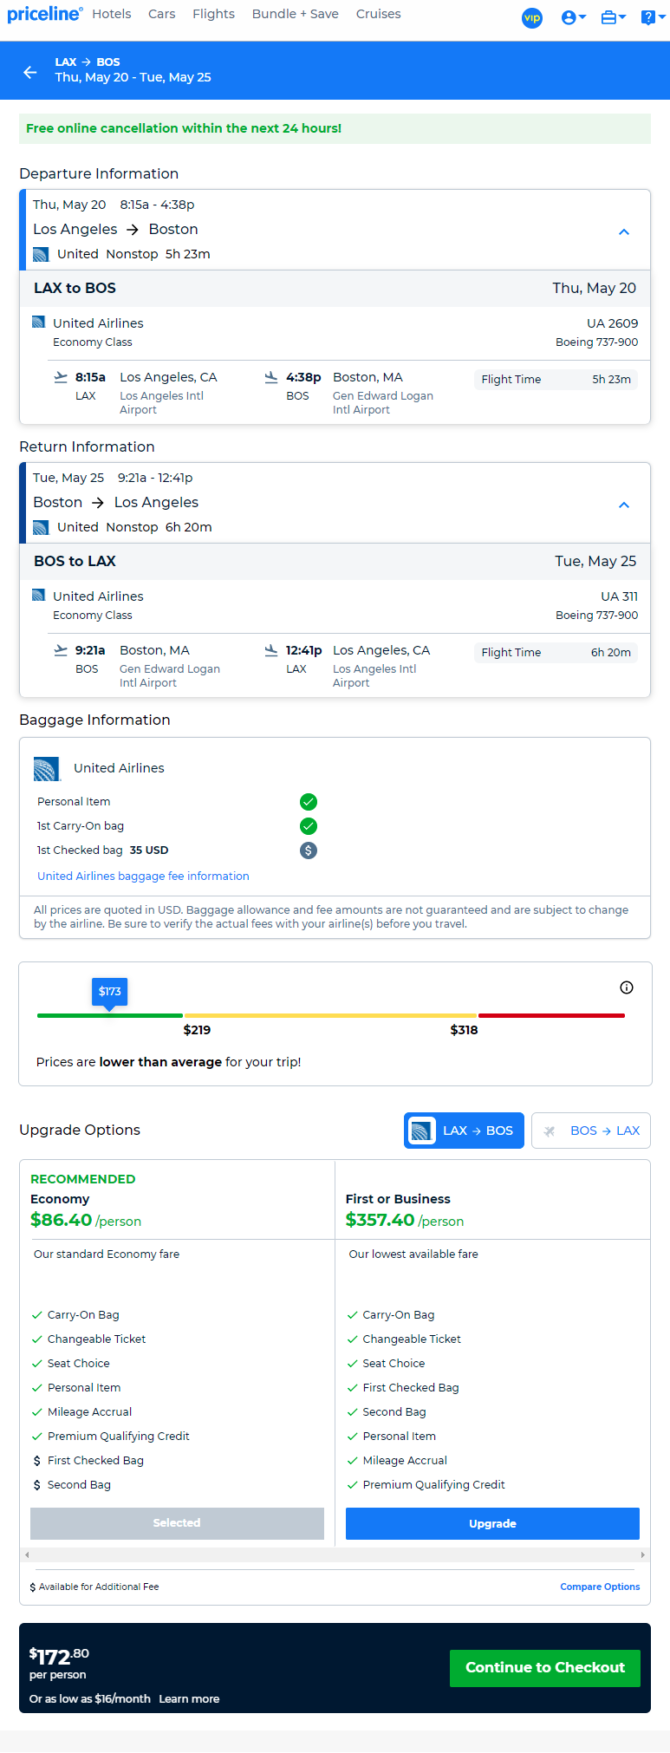The image size is (670, 1753).
Task: Click the Personal Item green check icon
Action: pos(308,801)
